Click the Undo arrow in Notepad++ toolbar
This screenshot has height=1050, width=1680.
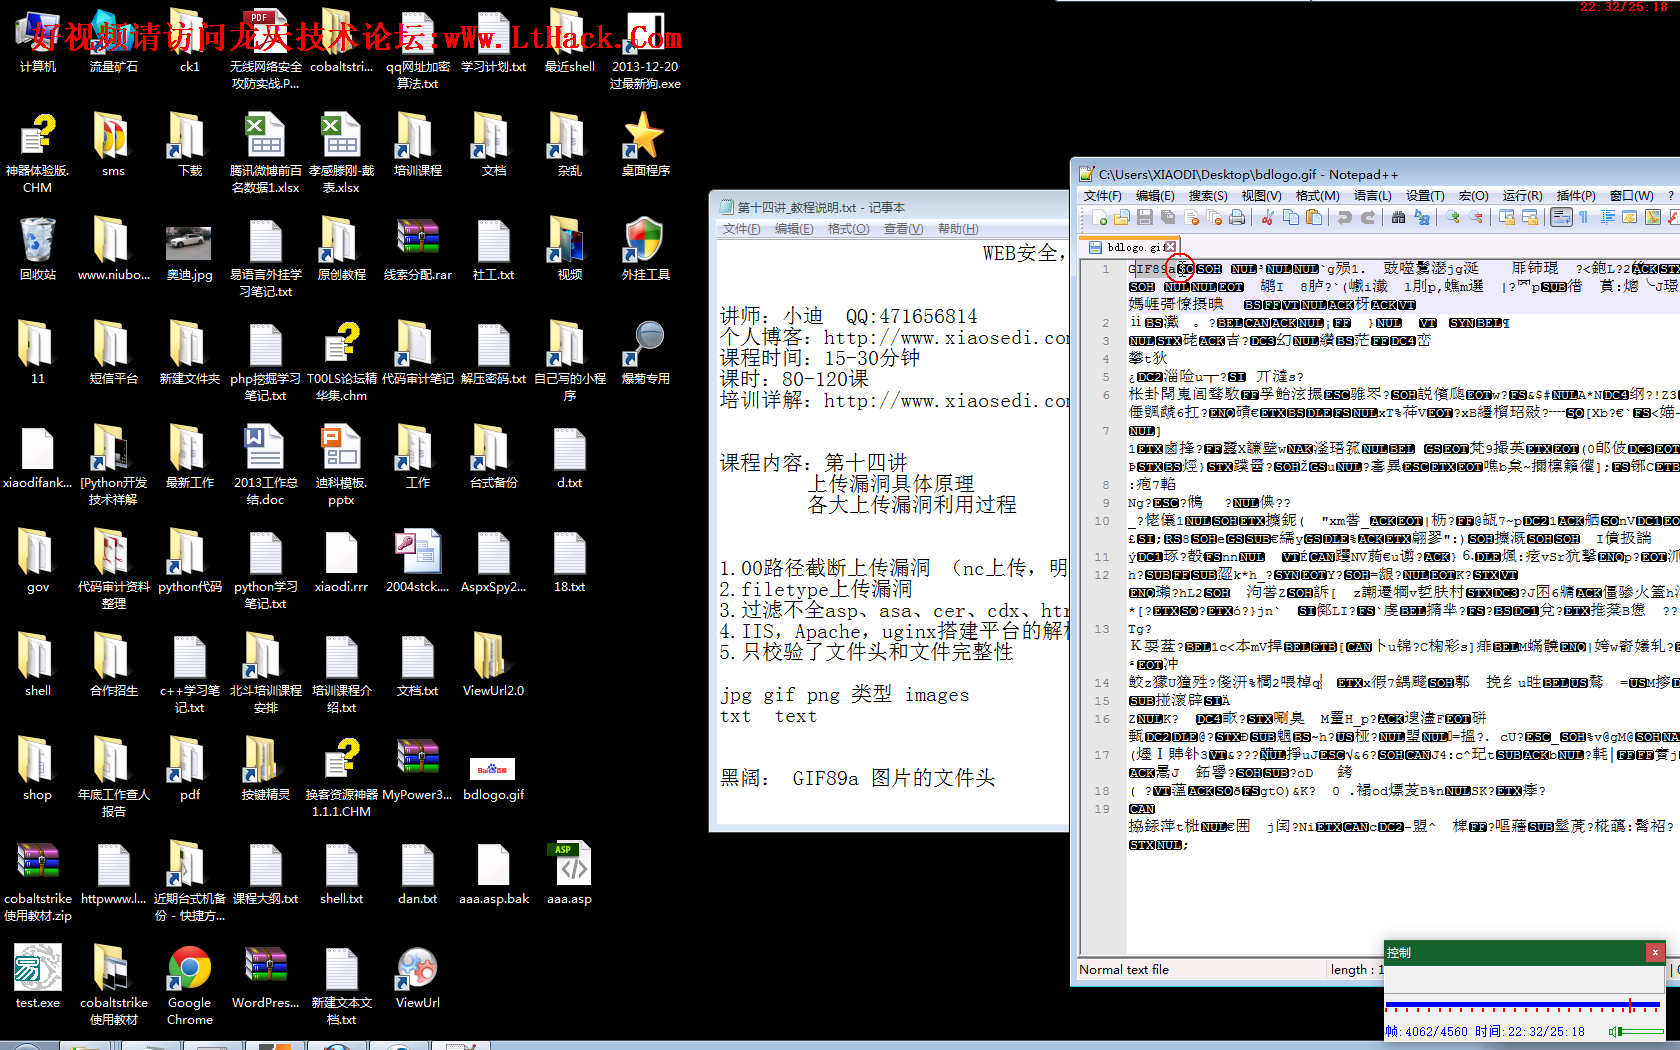[1344, 217]
